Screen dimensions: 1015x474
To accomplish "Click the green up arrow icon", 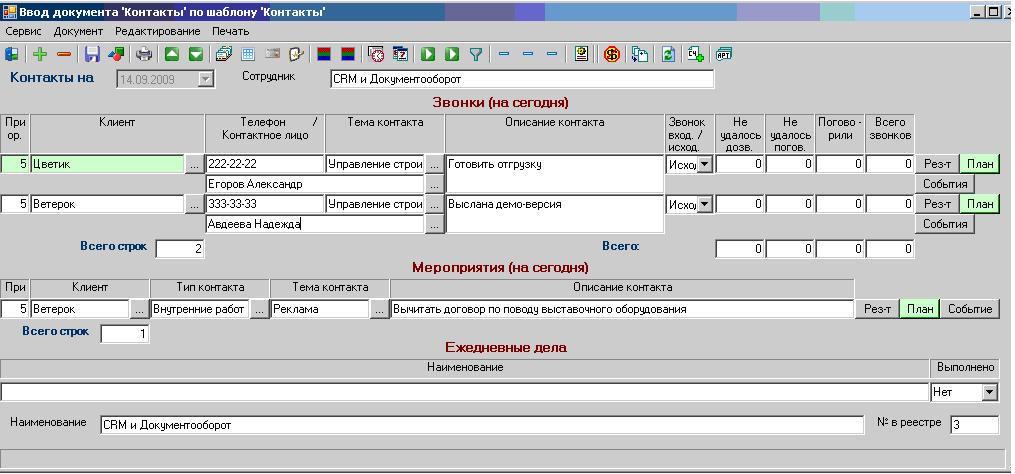I will coord(172,54).
